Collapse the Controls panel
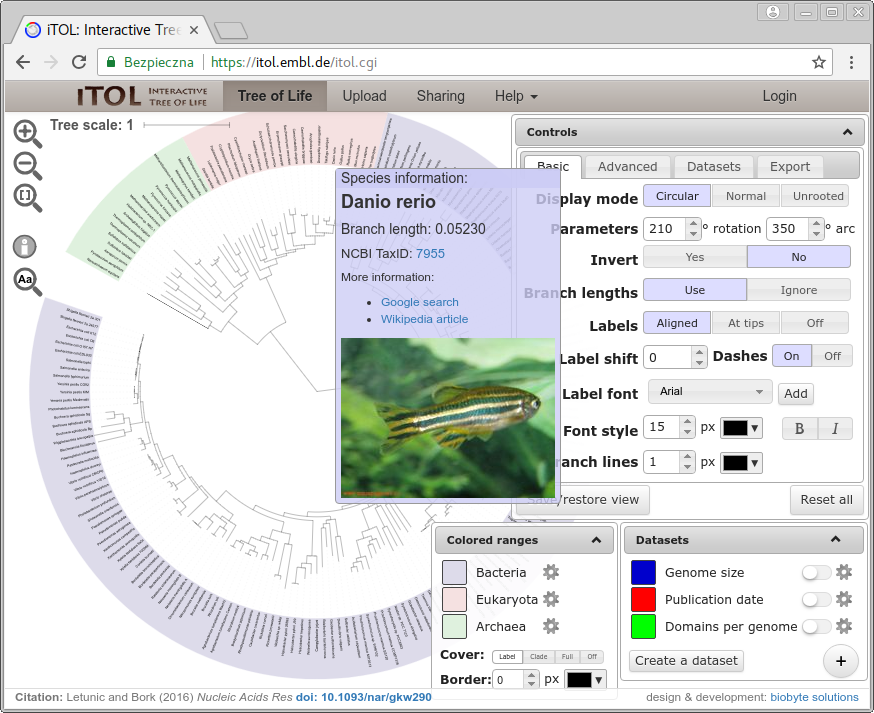 (x=846, y=132)
